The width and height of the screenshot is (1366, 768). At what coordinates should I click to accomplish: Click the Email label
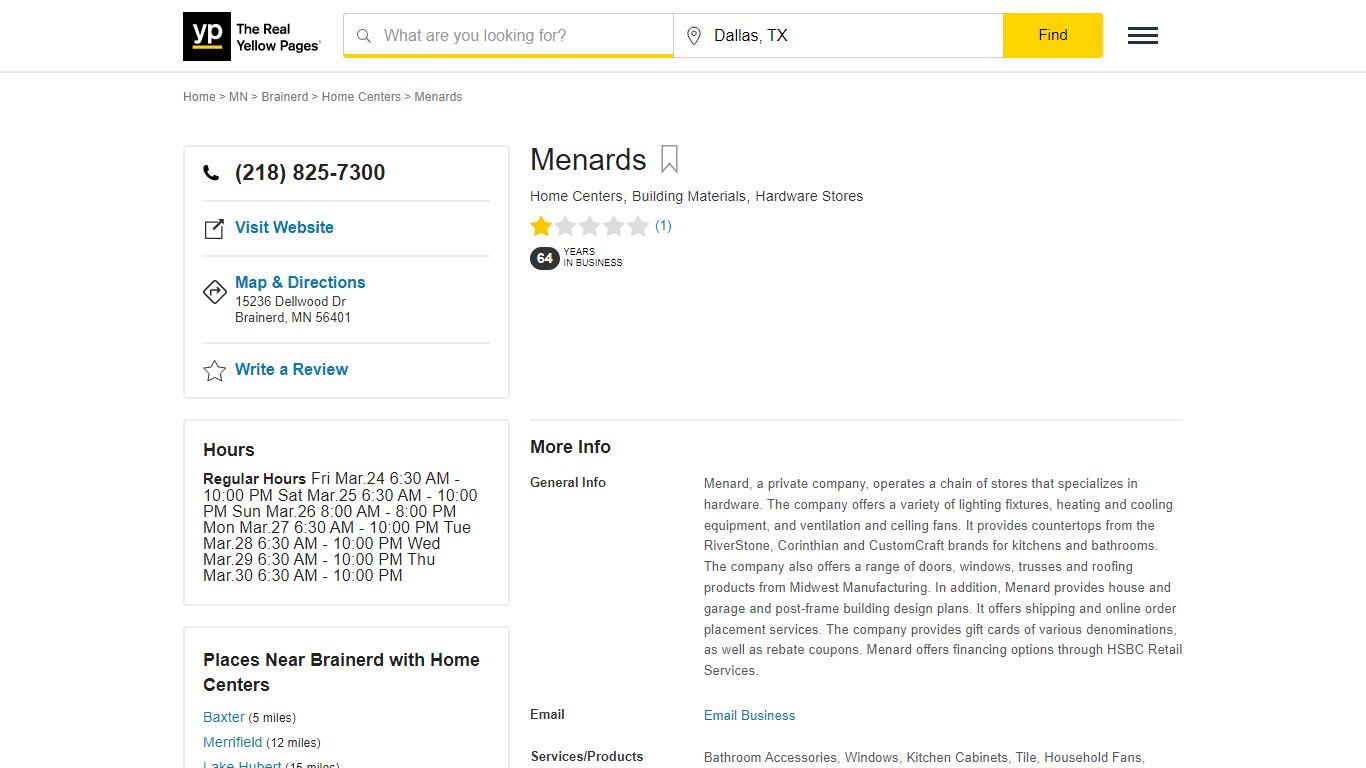(x=547, y=714)
